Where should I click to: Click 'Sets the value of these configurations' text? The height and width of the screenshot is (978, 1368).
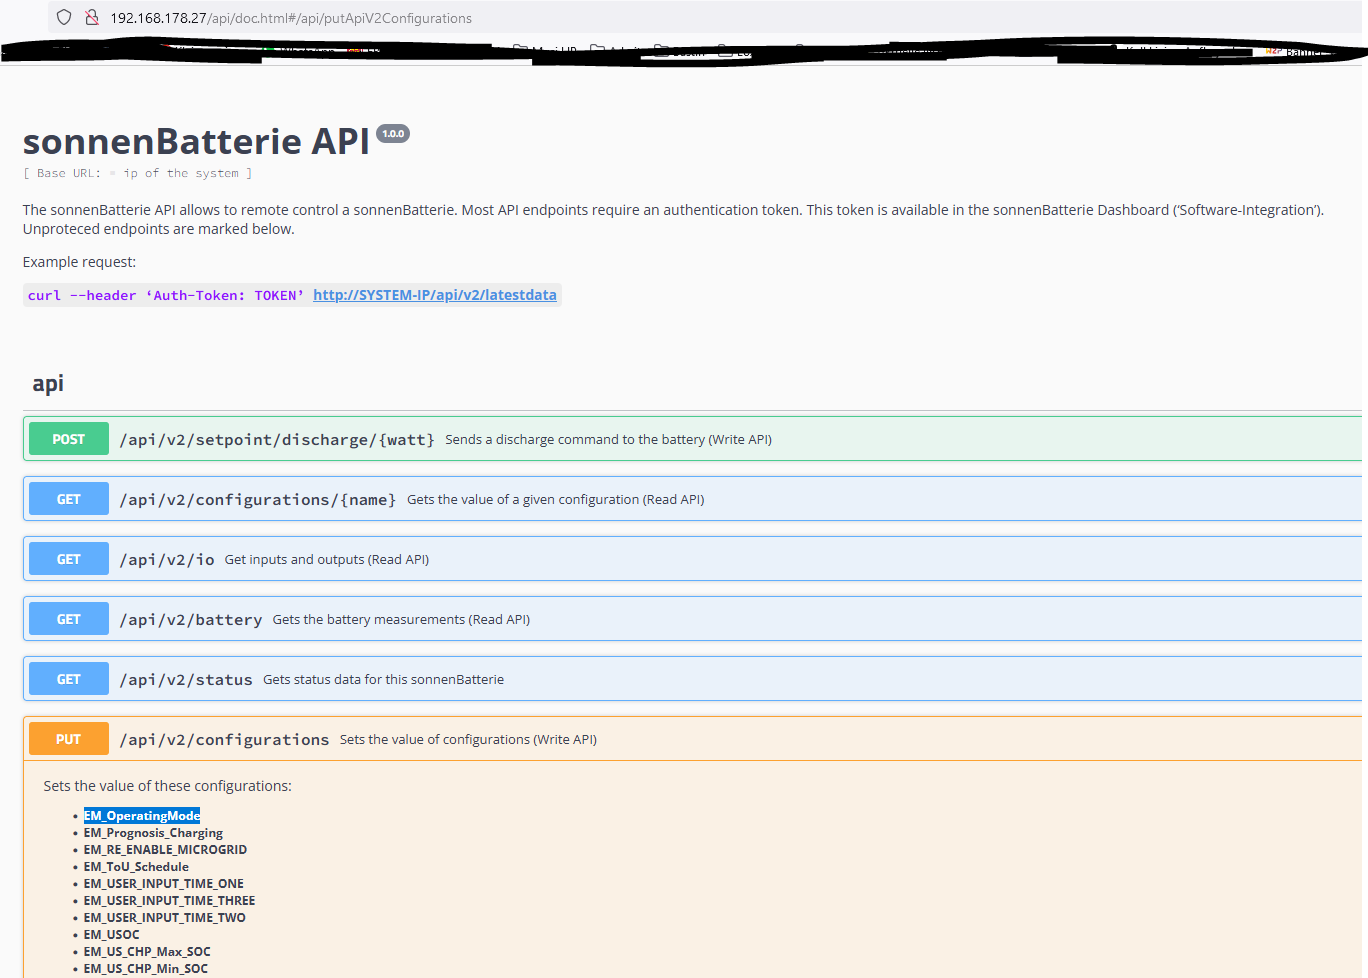click(x=167, y=786)
